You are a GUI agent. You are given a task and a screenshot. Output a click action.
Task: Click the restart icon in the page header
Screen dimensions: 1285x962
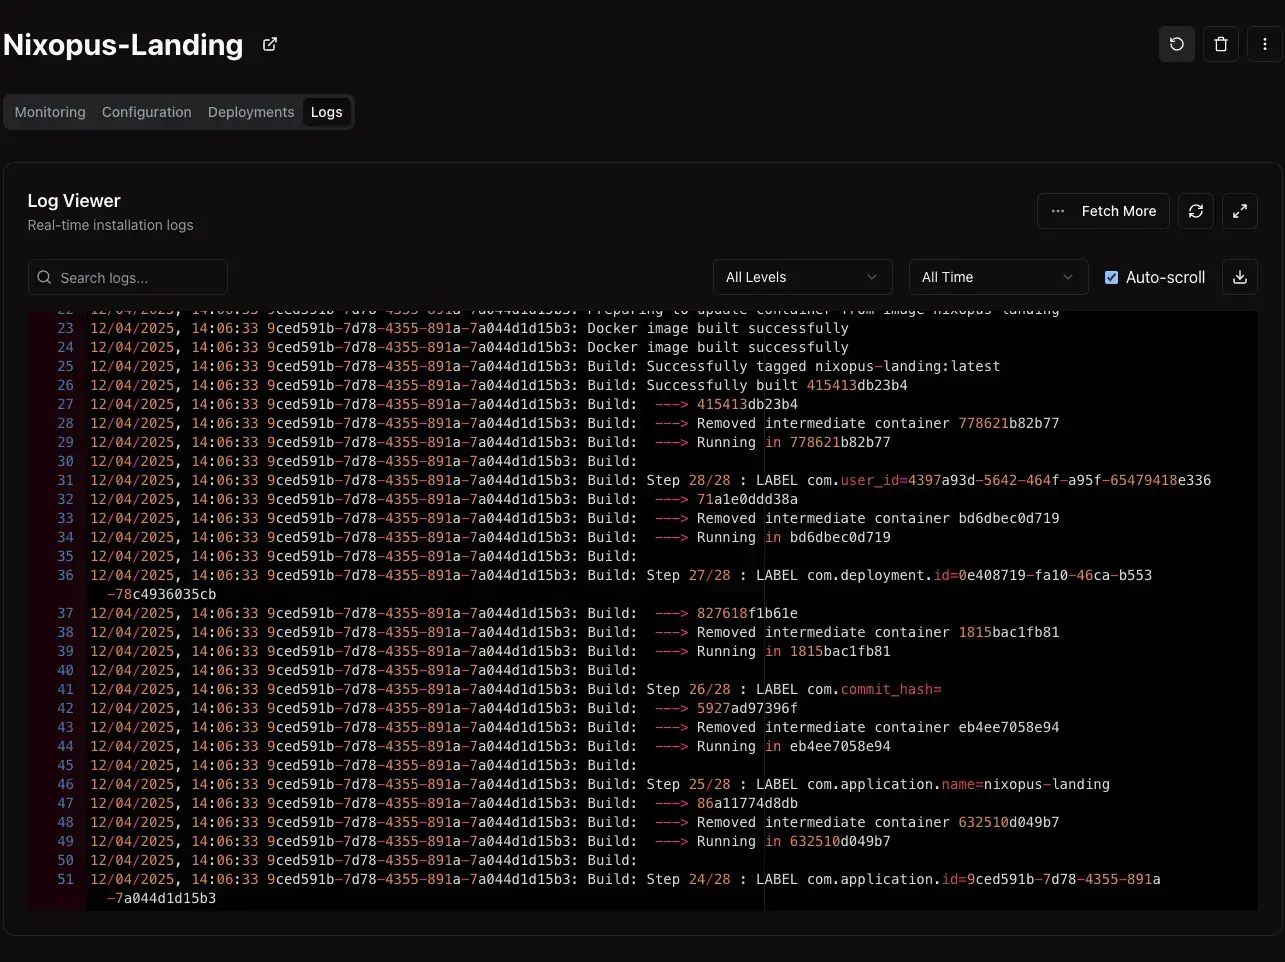pyautogui.click(x=1177, y=44)
